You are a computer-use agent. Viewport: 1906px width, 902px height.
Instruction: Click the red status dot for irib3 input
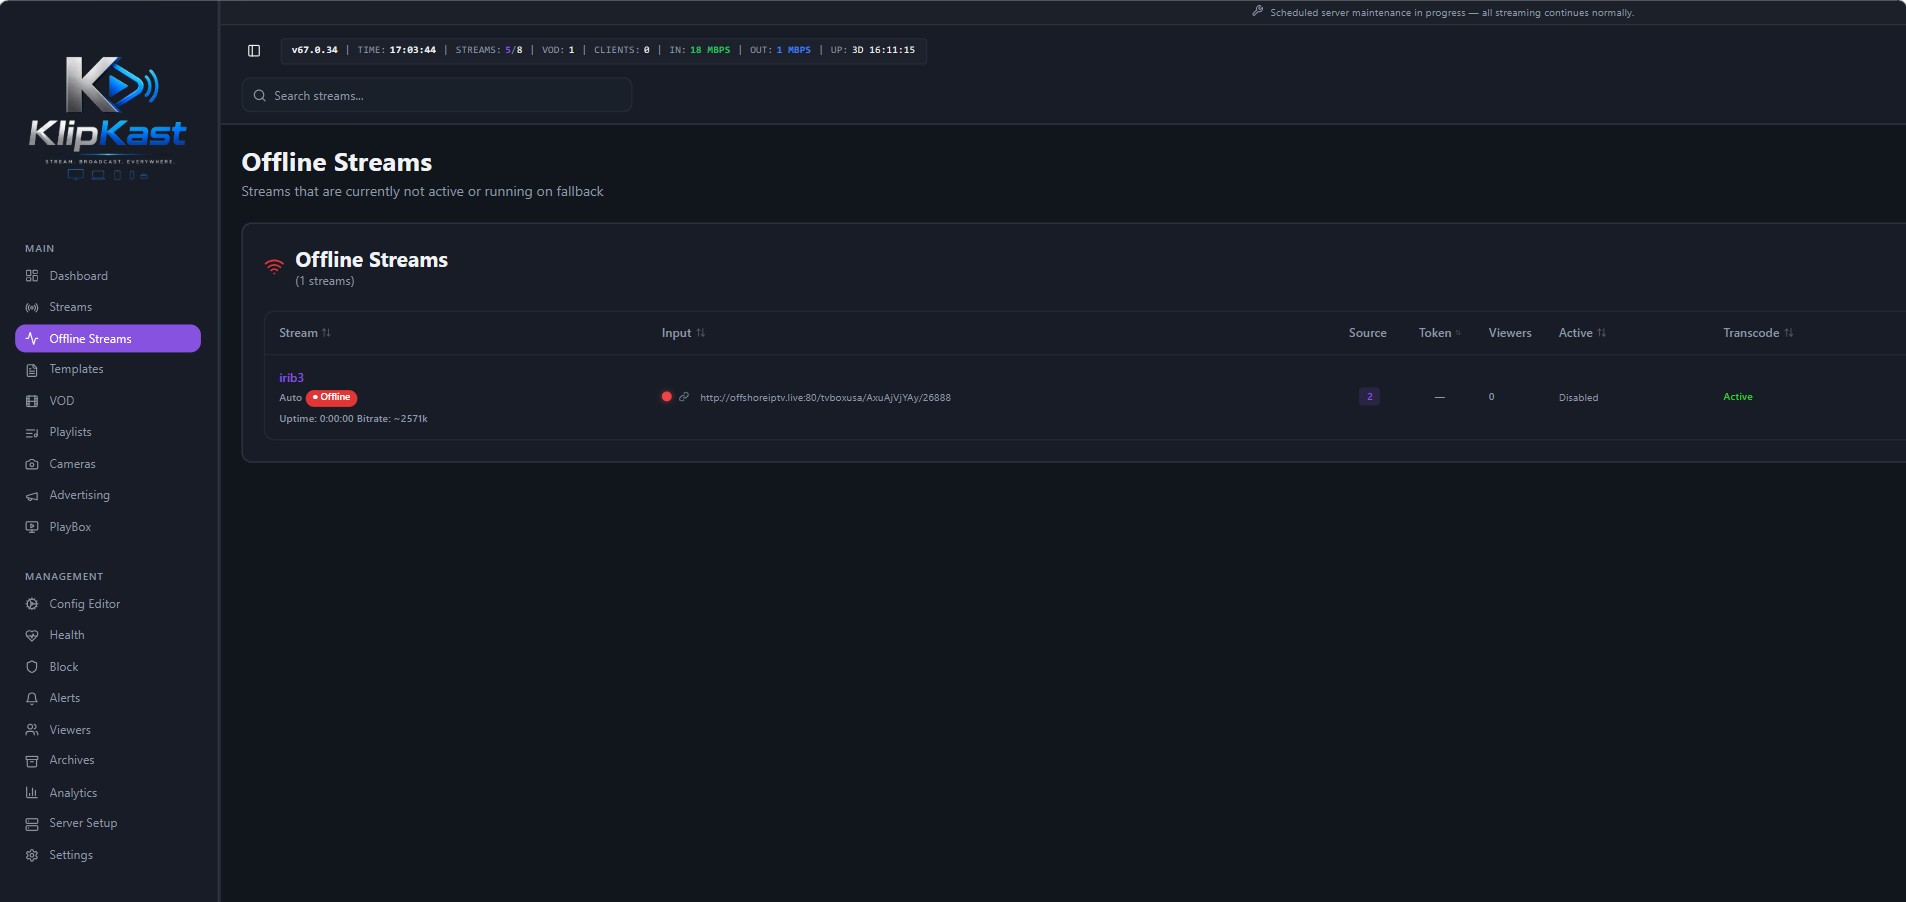click(666, 397)
